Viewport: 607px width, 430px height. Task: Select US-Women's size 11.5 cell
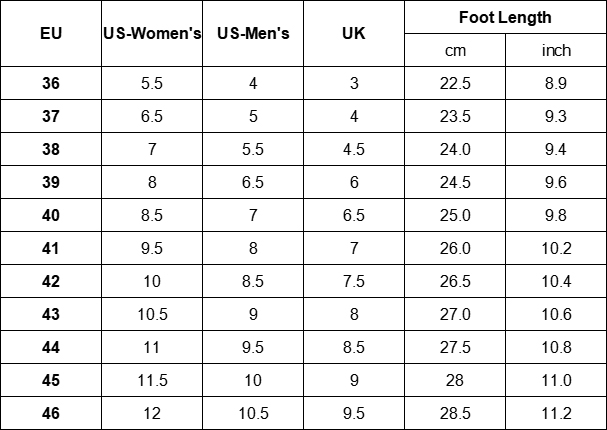152,380
